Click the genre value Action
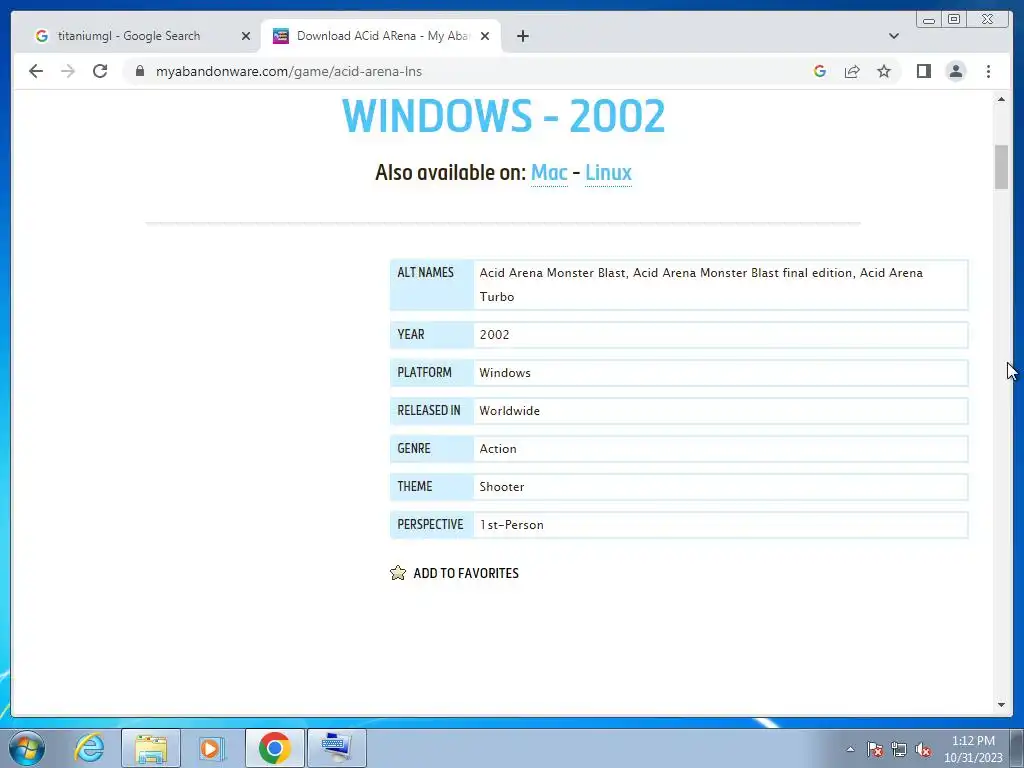 coord(498,448)
